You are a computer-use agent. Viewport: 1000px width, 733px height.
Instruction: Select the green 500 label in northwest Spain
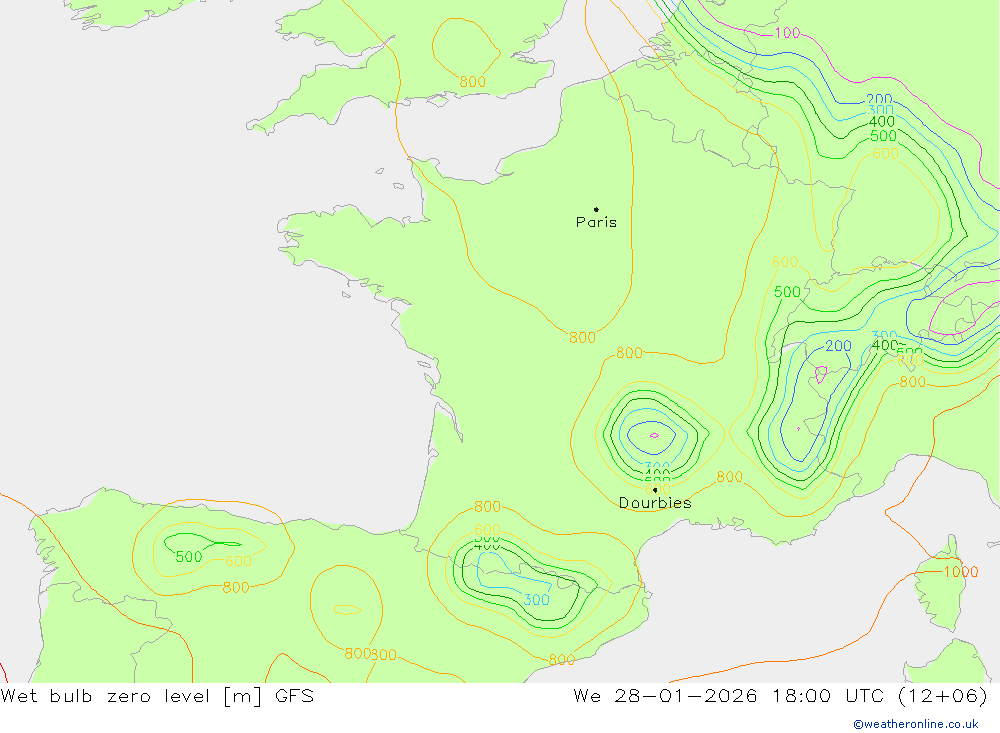[188, 557]
